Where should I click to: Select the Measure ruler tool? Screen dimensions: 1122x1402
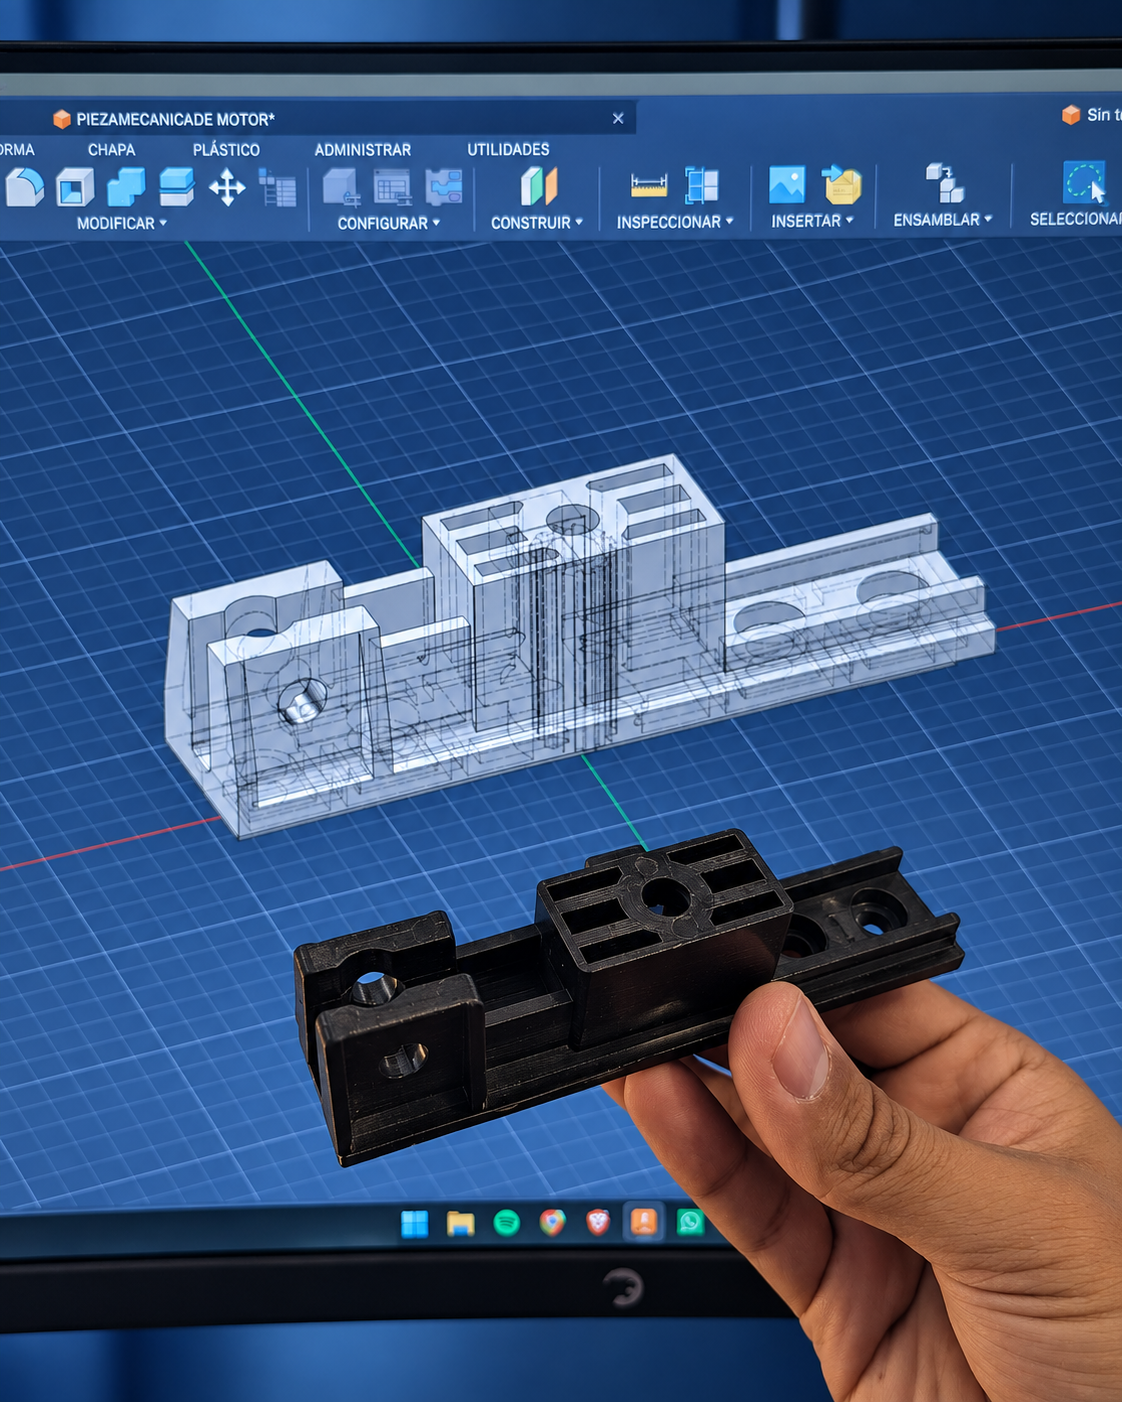tap(649, 186)
